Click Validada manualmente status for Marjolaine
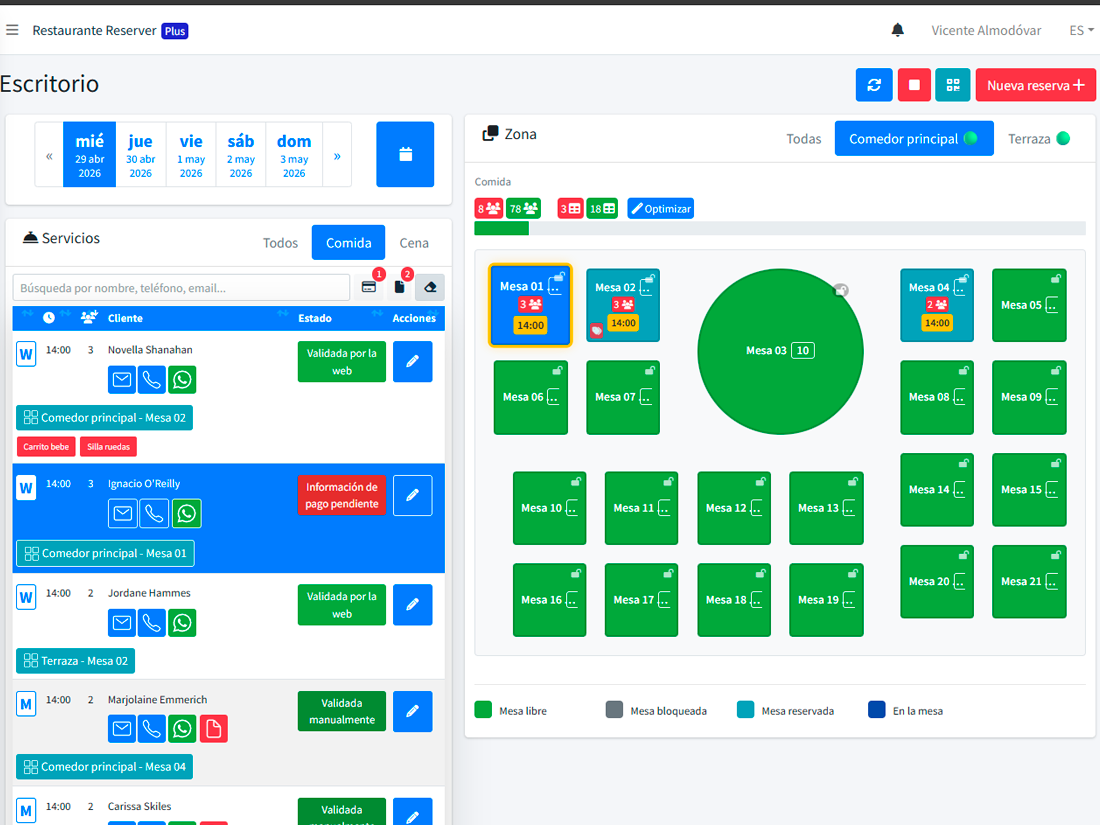The image size is (1100, 825). [x=342, y=711]
